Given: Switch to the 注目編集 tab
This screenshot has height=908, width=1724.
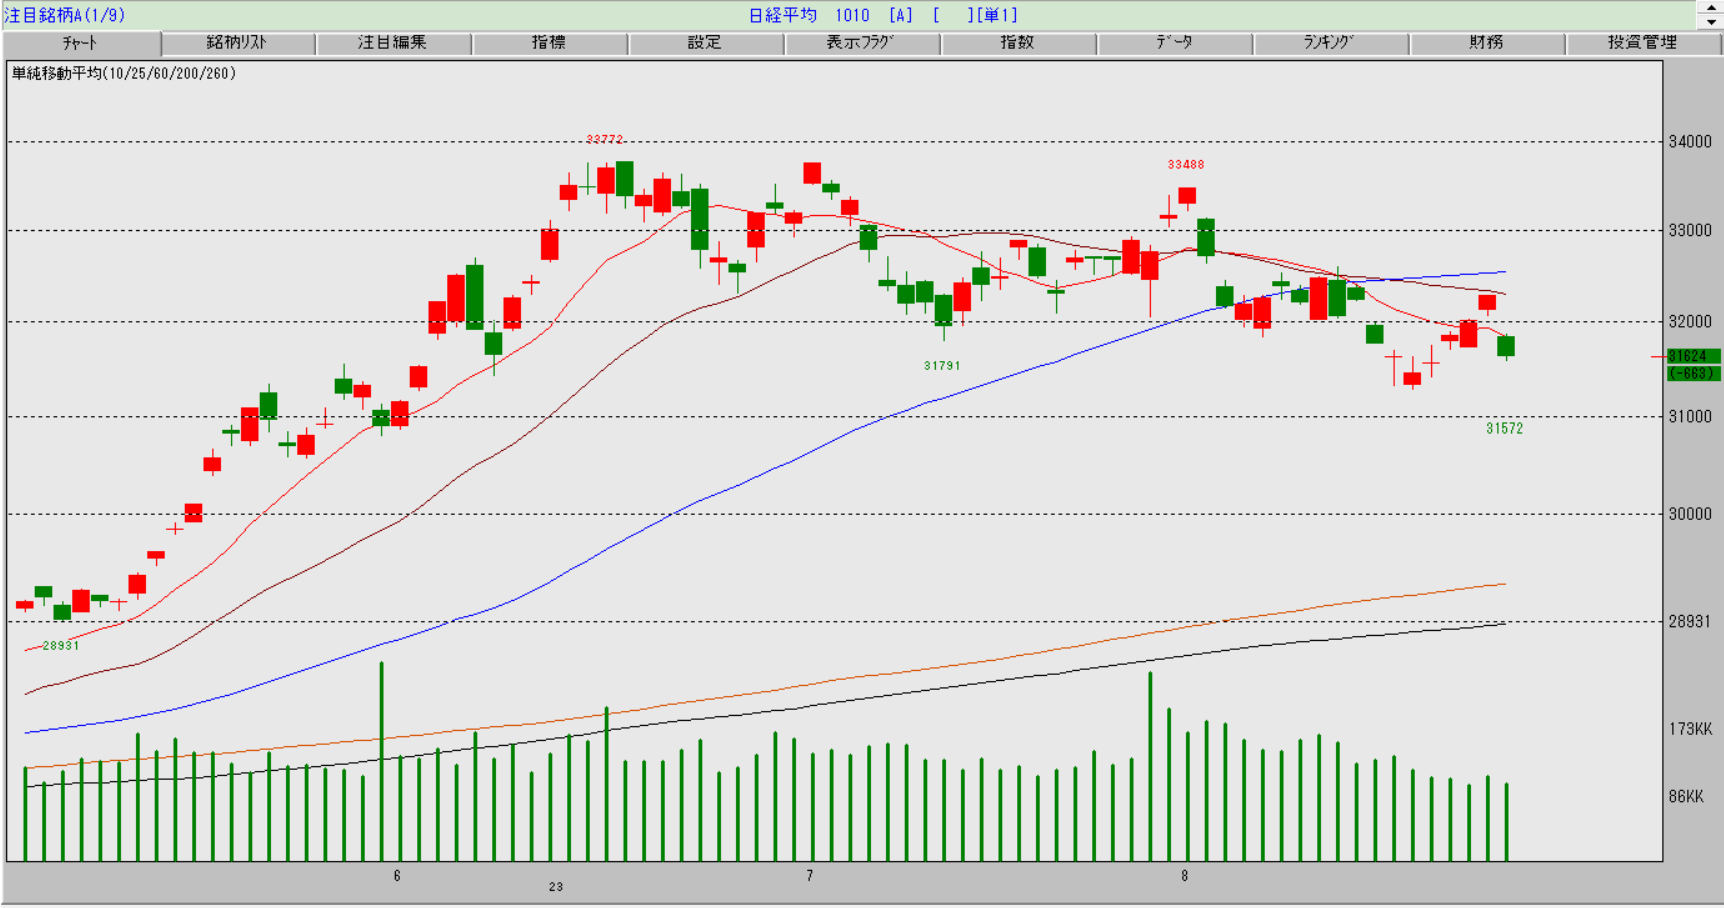Looking at the screenshot, I should click(x=393, y=43).
